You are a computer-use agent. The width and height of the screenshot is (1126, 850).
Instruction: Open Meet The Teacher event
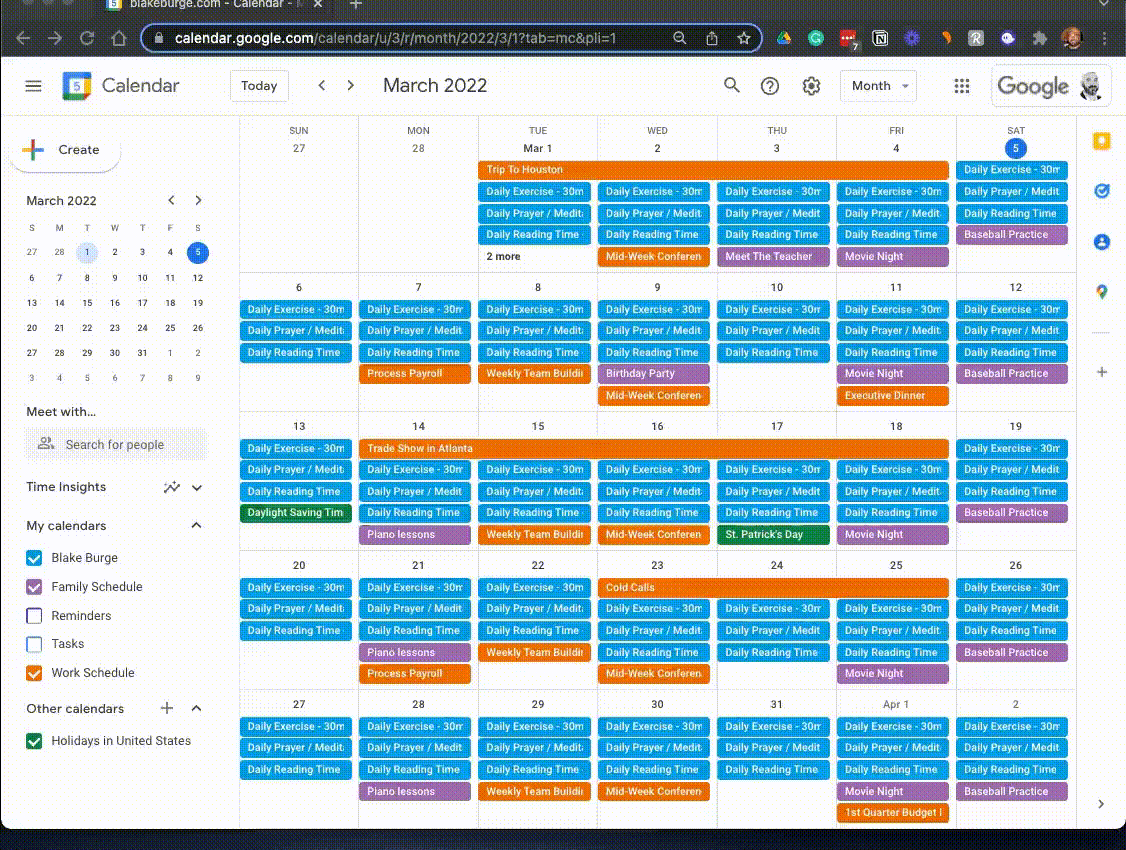(x=773, y=256)
